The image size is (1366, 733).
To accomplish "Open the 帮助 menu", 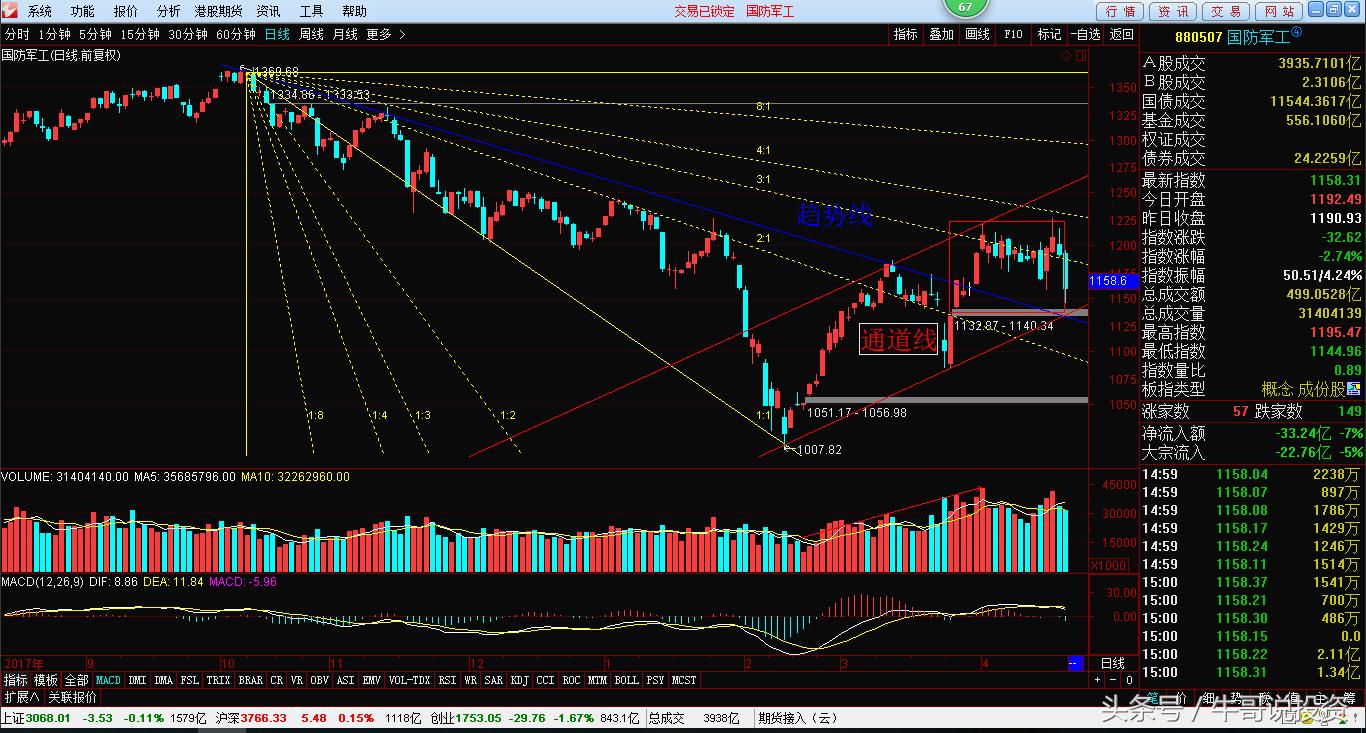I will (x=354, y=11).
